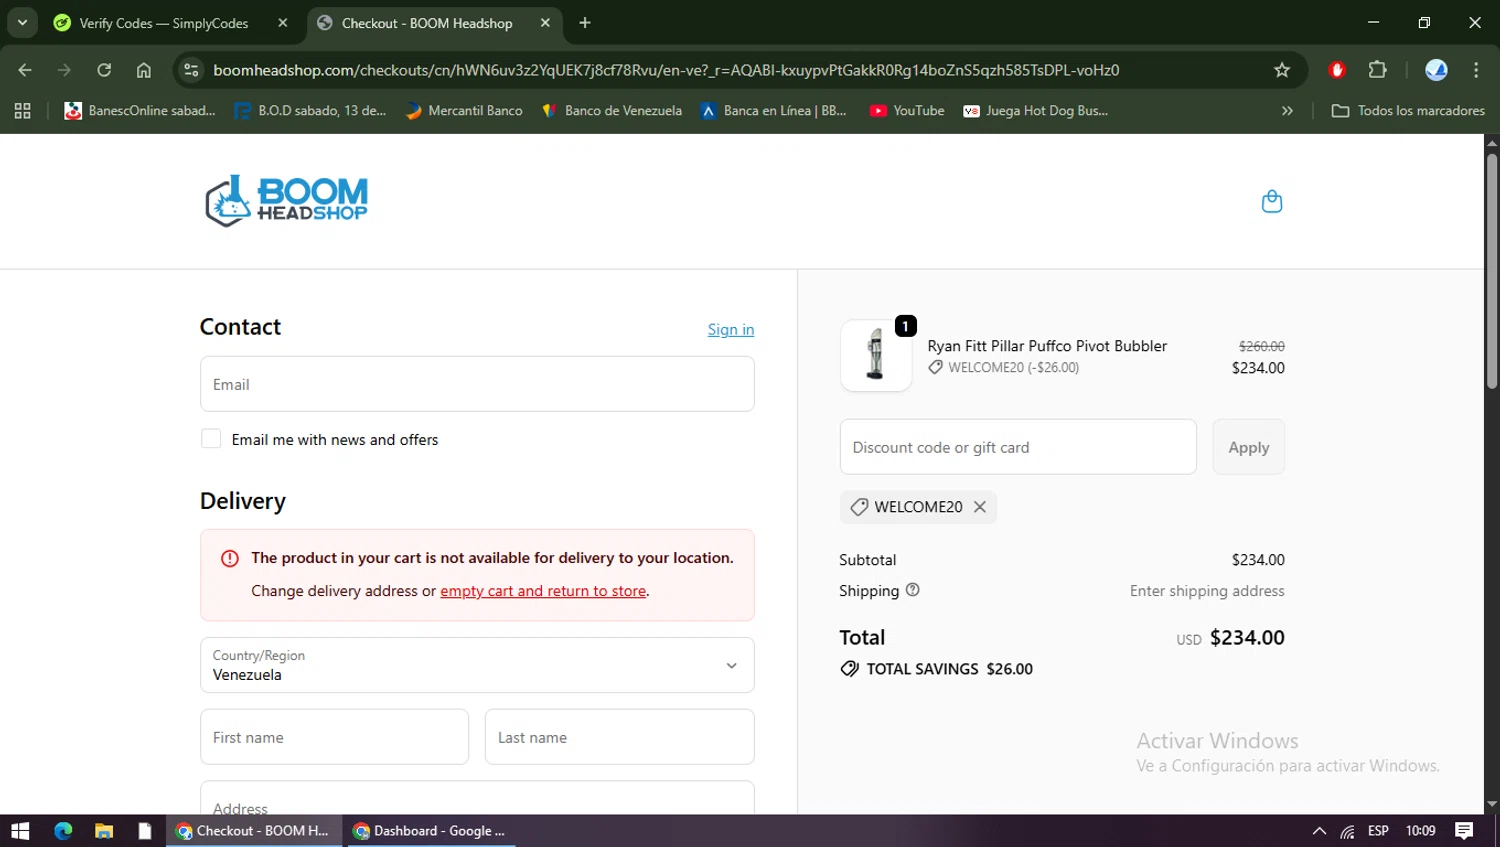Show hidden system tray icons
Screen dimensions: 1500x847
pos(1319,831)
